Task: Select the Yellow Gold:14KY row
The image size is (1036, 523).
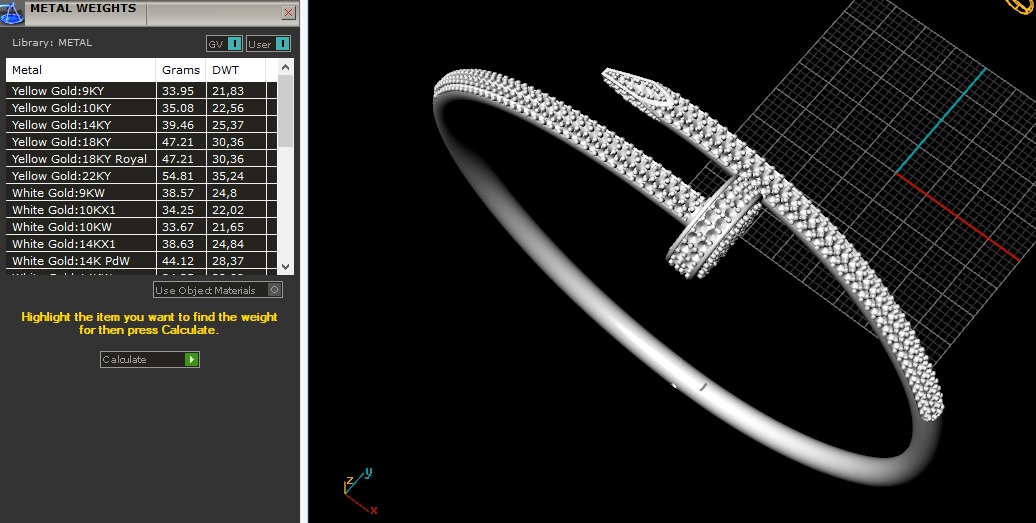Action: pos(141,125)
